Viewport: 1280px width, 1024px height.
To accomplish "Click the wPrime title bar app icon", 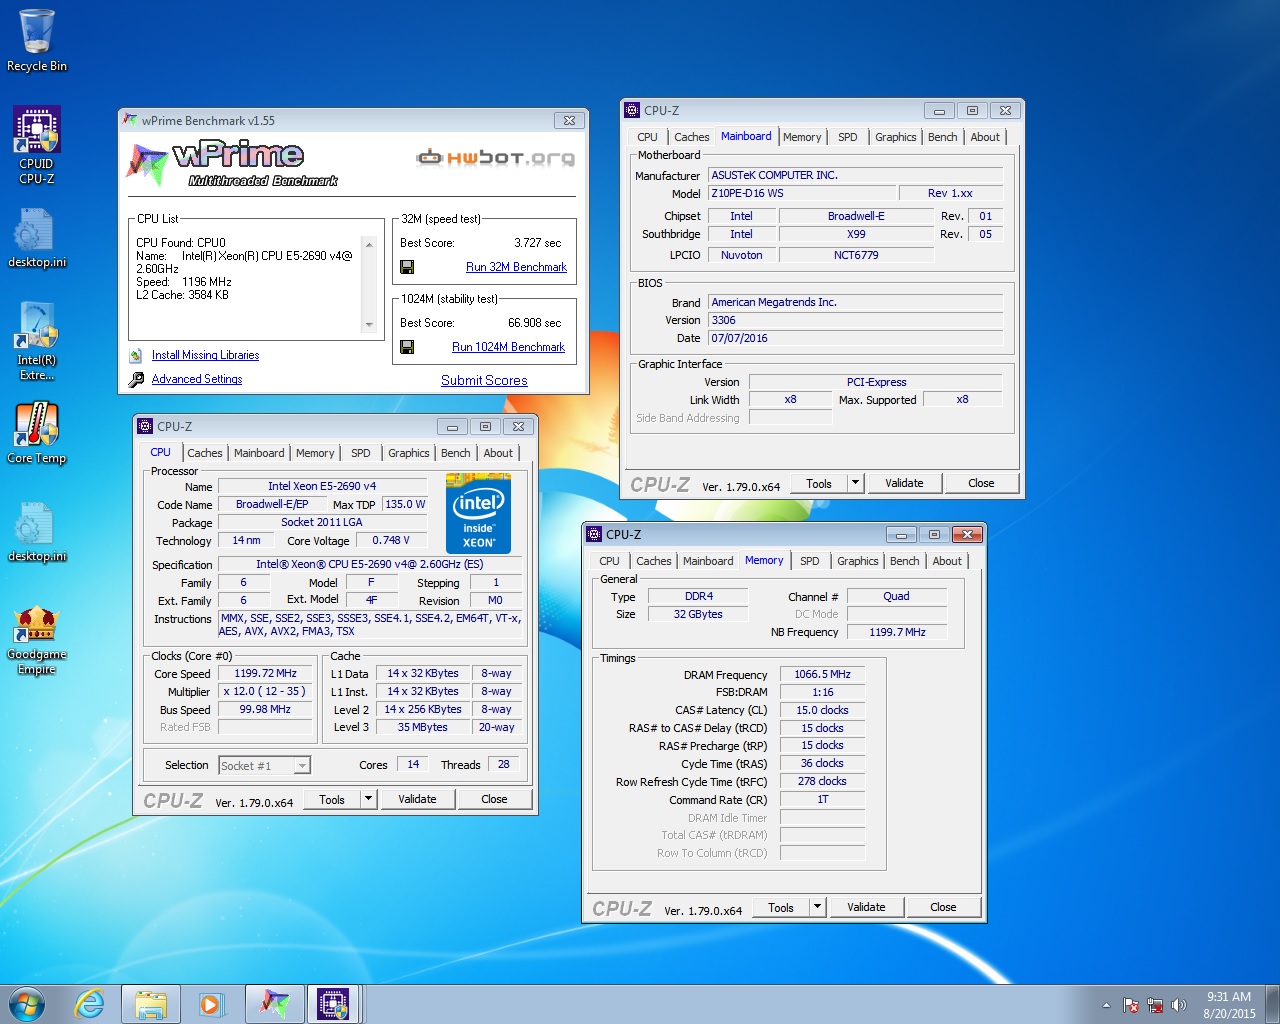I will click(x=129, y=120).
